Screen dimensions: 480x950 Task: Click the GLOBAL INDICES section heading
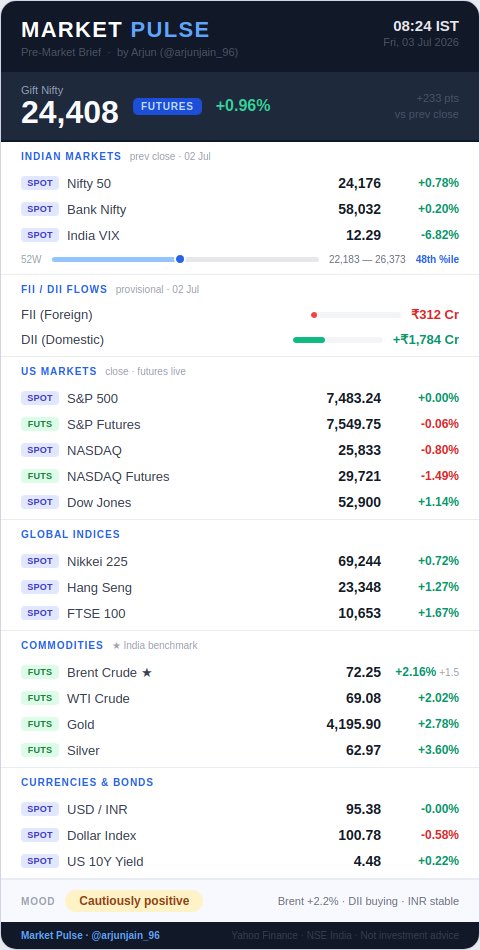point(71,534)
